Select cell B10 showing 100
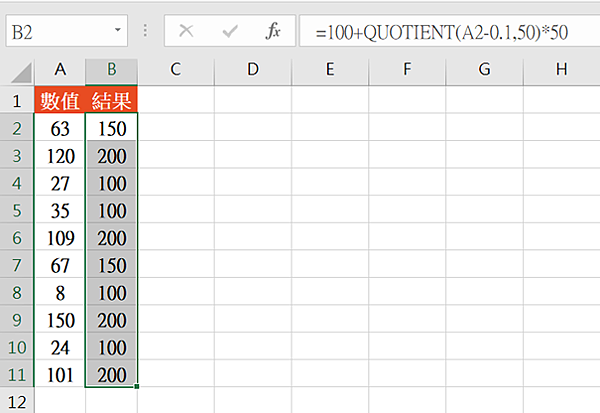600x413 pixels. pos(111,347)
